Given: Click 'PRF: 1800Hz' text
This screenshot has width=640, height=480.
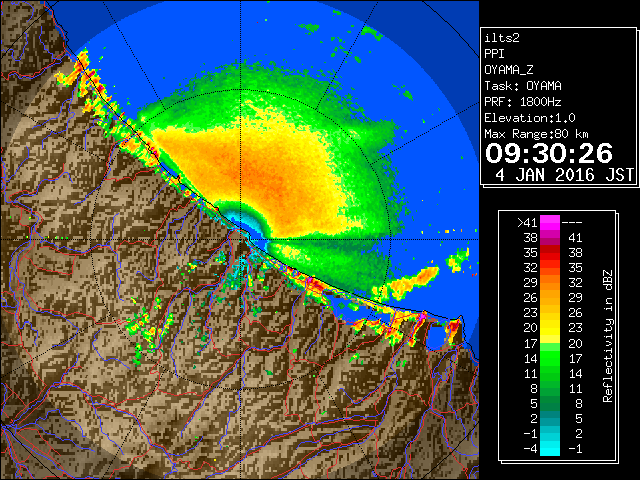Looking at the screenshot, I should point(523,102).
